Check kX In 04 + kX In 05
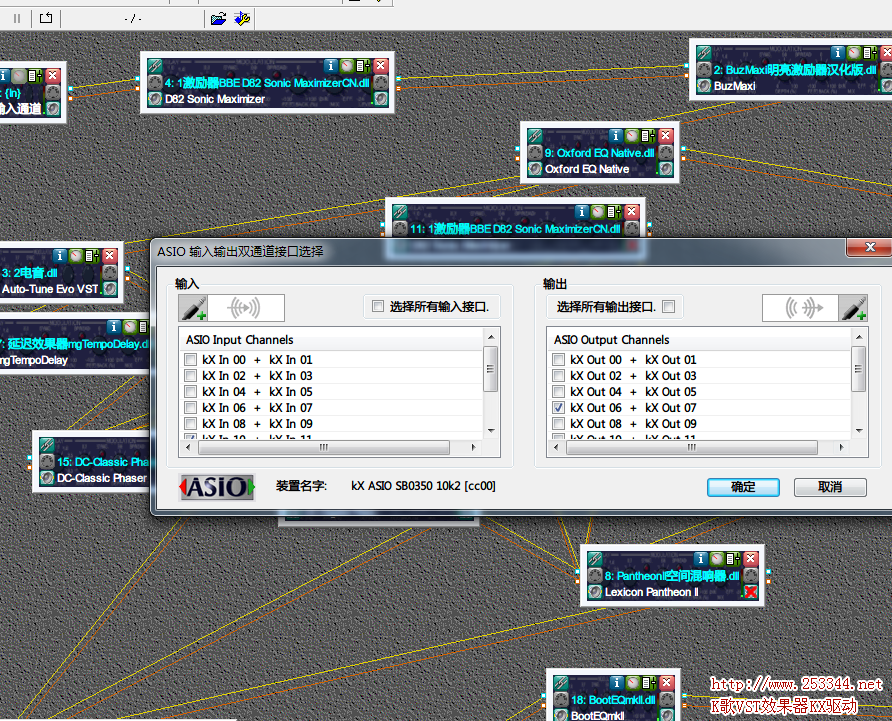The height and width of the screenshot is (721, 892). (191, 392)
